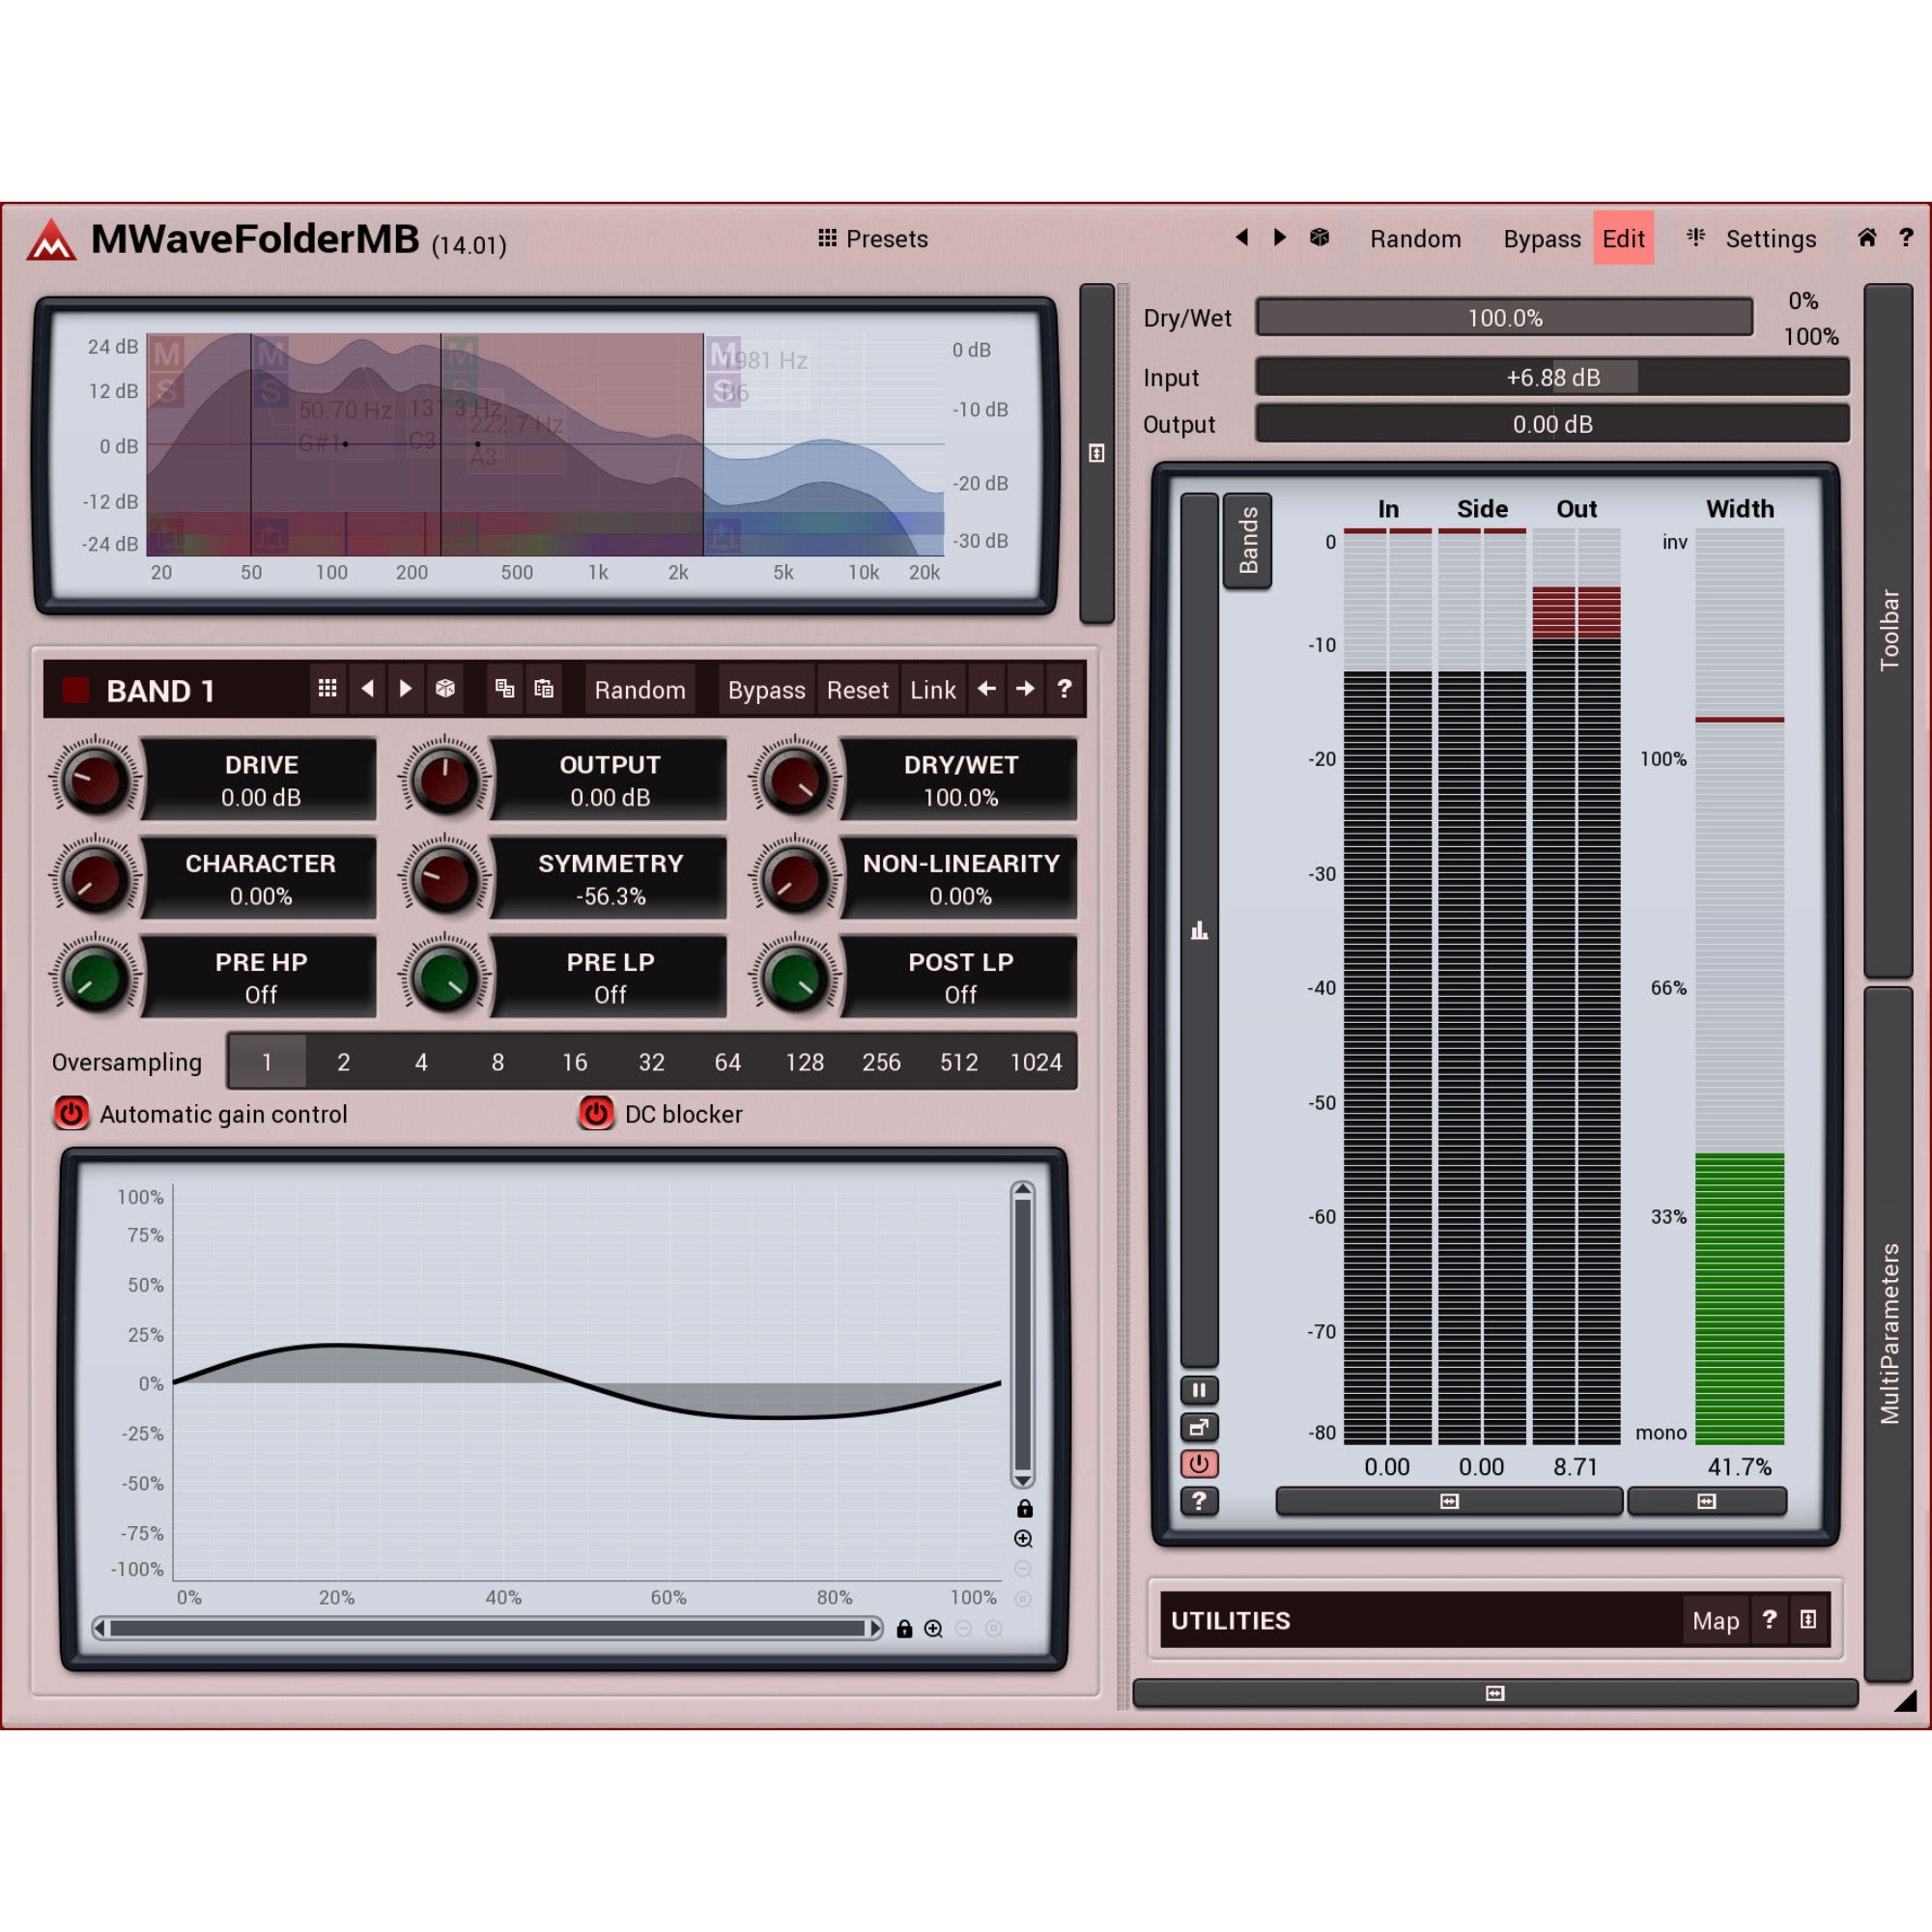Click Band 1 Random button
This screenshot has height=1932, width=1932.
pyautogui.click(x=640, y=690)
